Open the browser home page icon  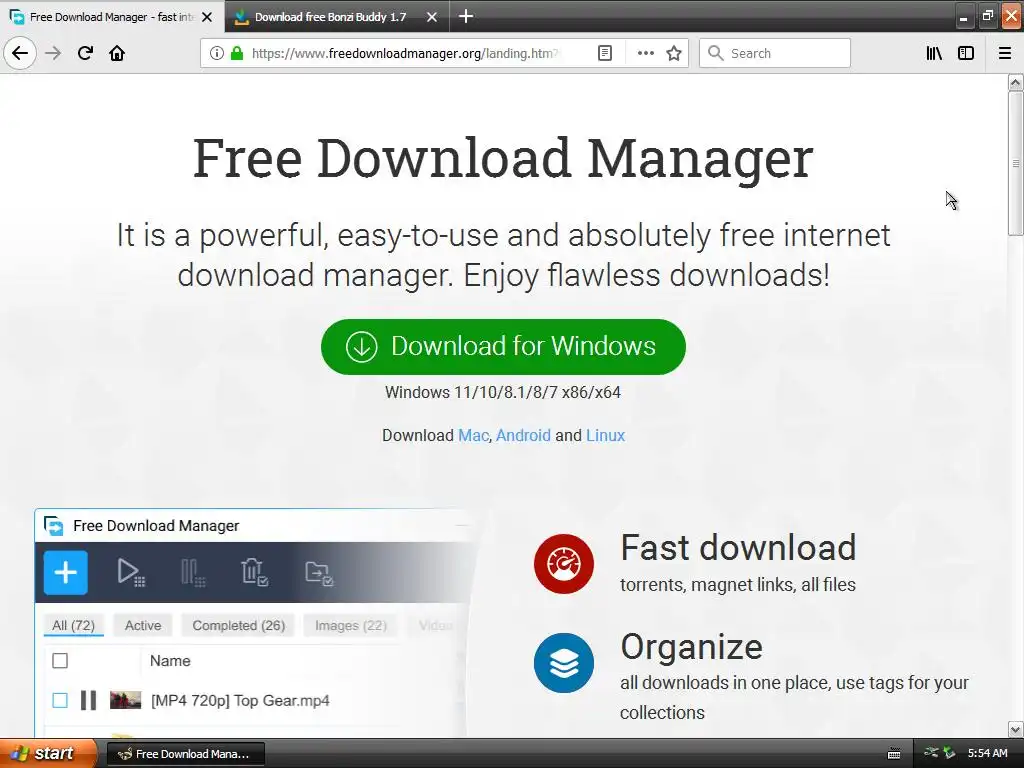point(117,53)
